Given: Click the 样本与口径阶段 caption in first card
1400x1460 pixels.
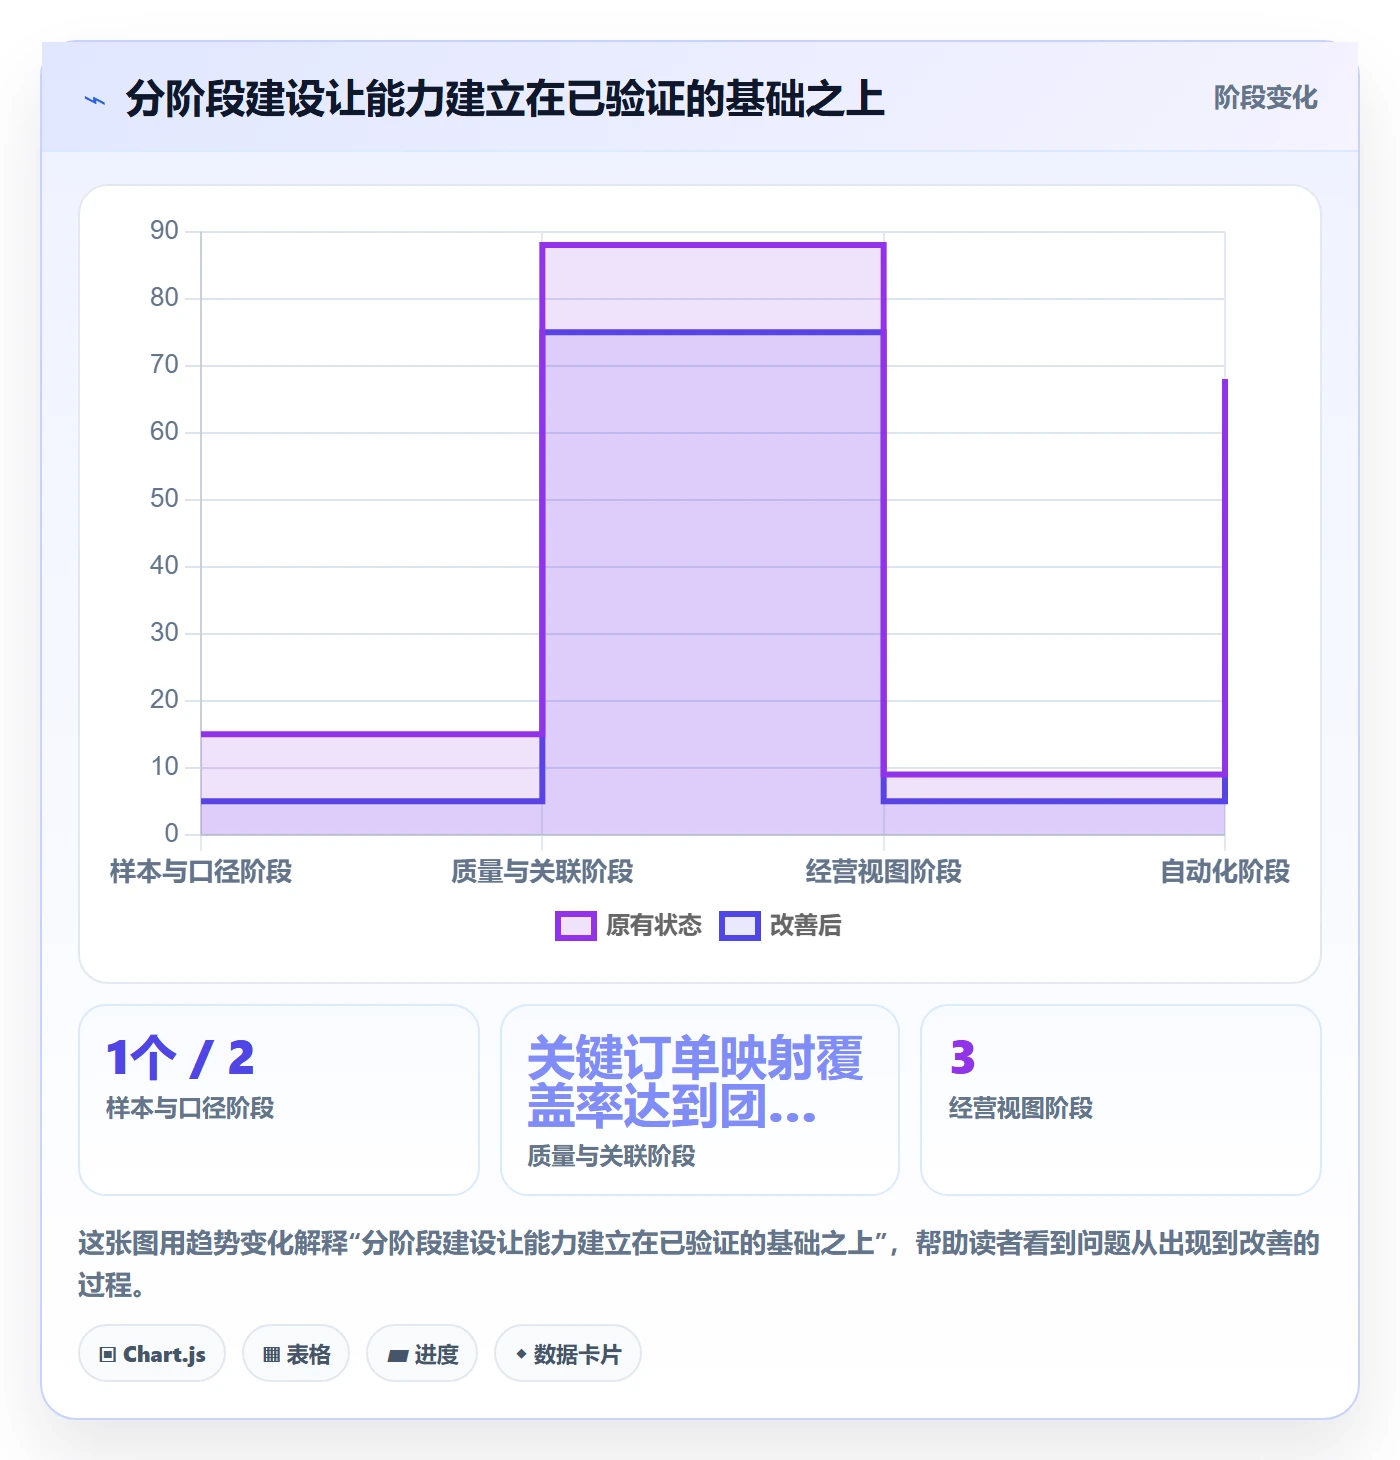Looking at the screenshot, I should pos(190,1109).
